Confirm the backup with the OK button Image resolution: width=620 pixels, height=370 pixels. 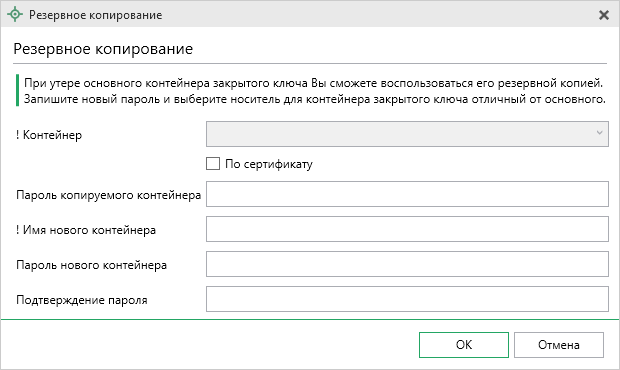point(464,345)
